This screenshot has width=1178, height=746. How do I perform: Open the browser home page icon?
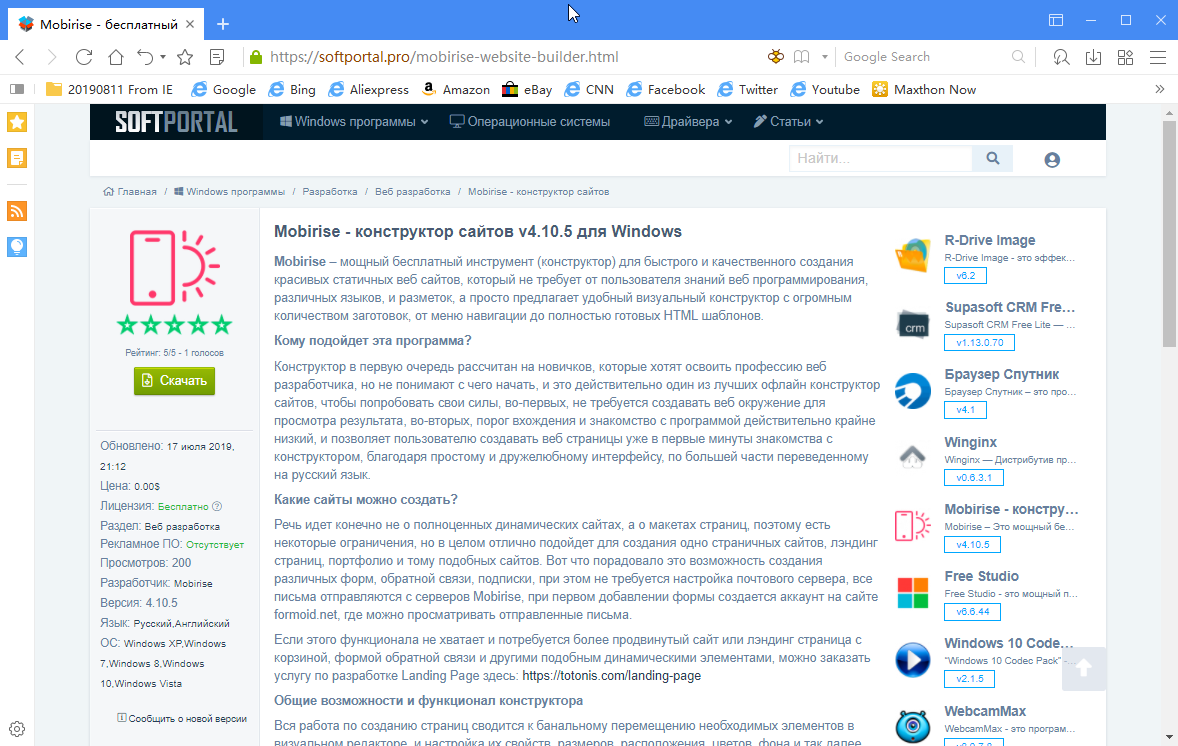tap(116, 57)
